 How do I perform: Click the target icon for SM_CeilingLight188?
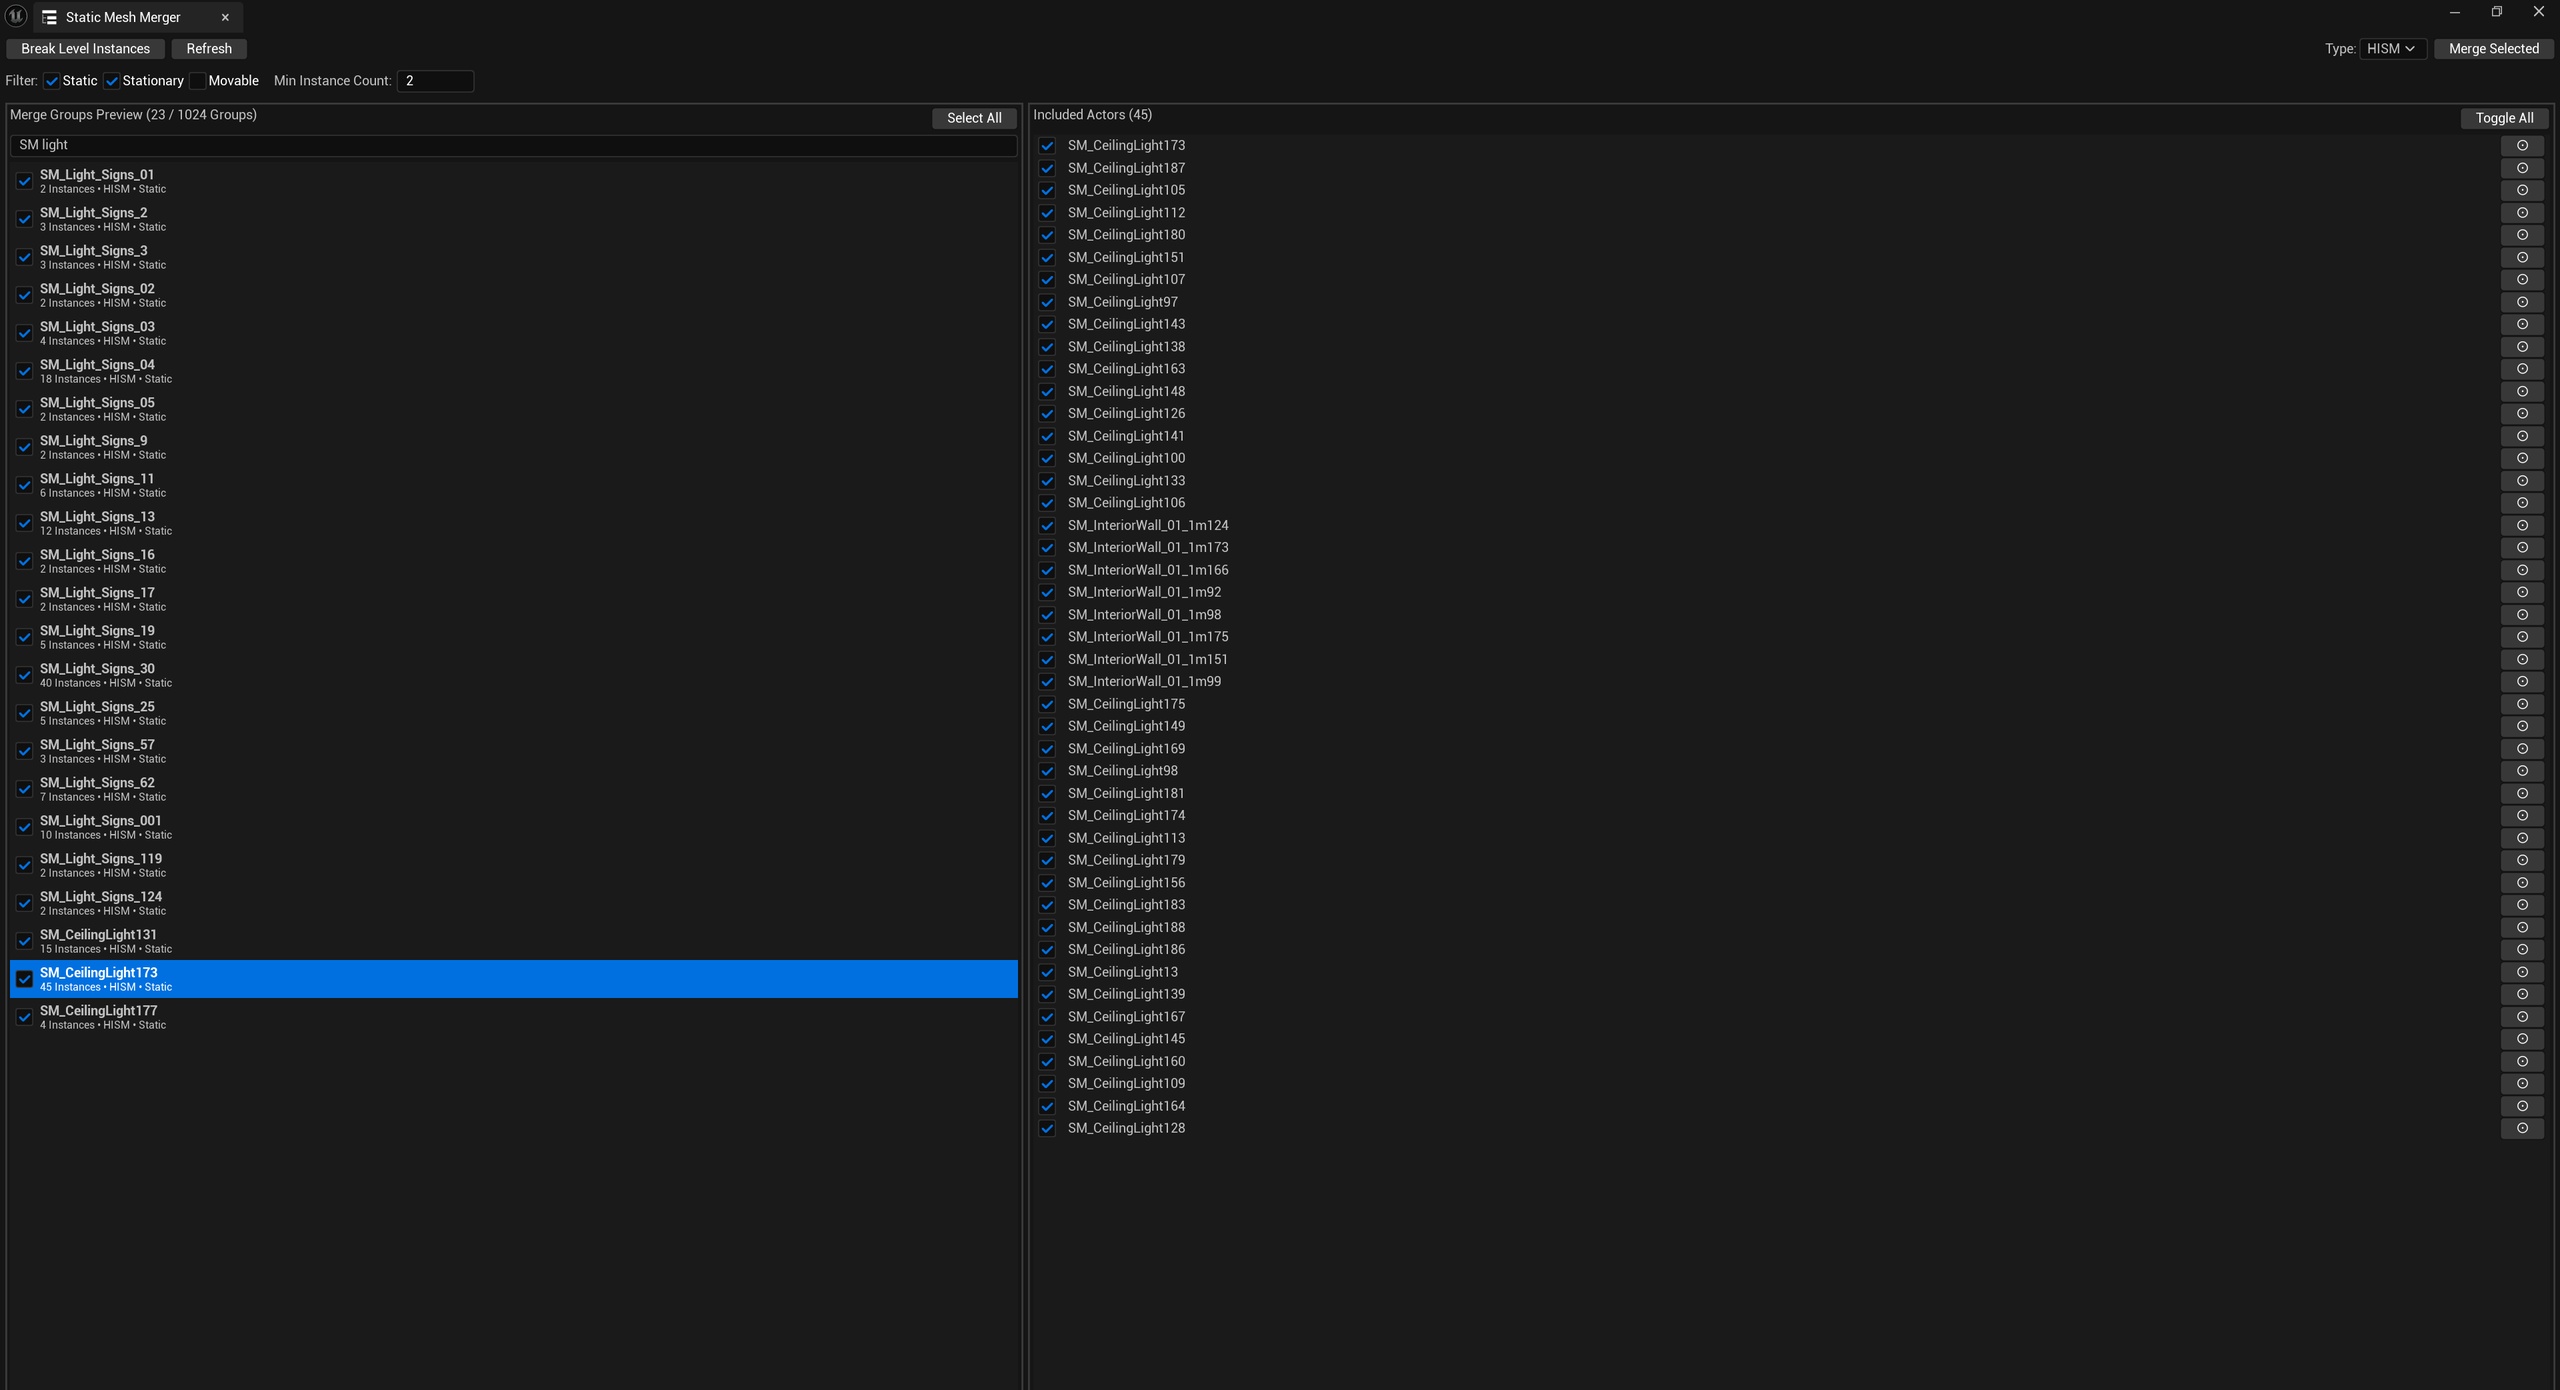tap(2522, 928)
